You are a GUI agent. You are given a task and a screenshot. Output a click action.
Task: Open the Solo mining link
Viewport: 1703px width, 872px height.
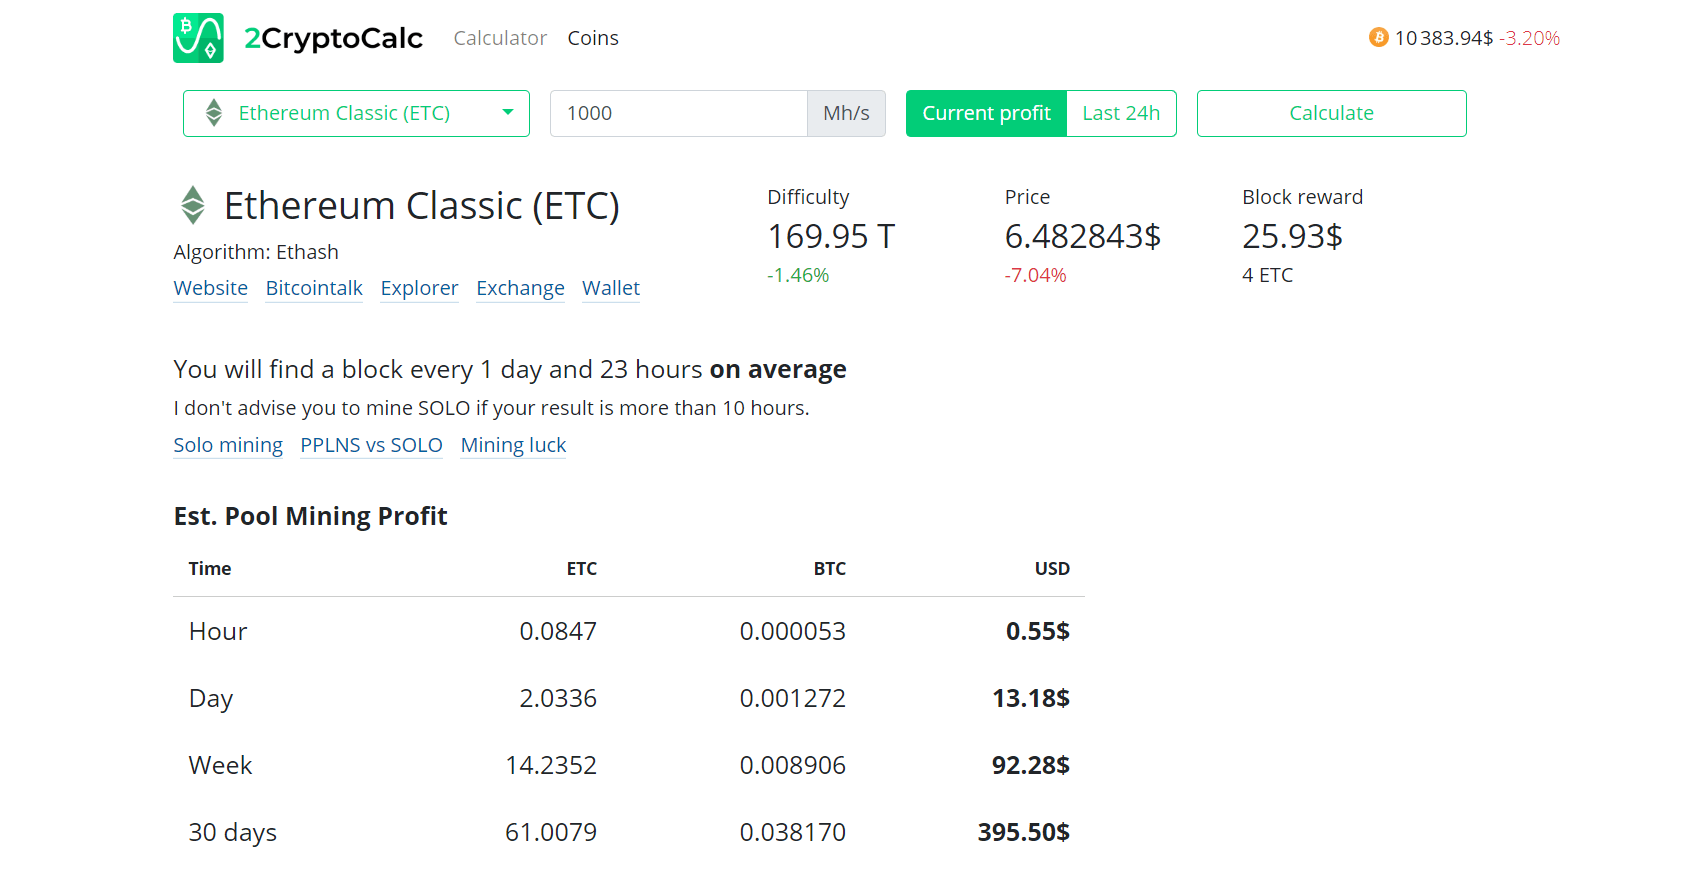pos(228,445)
